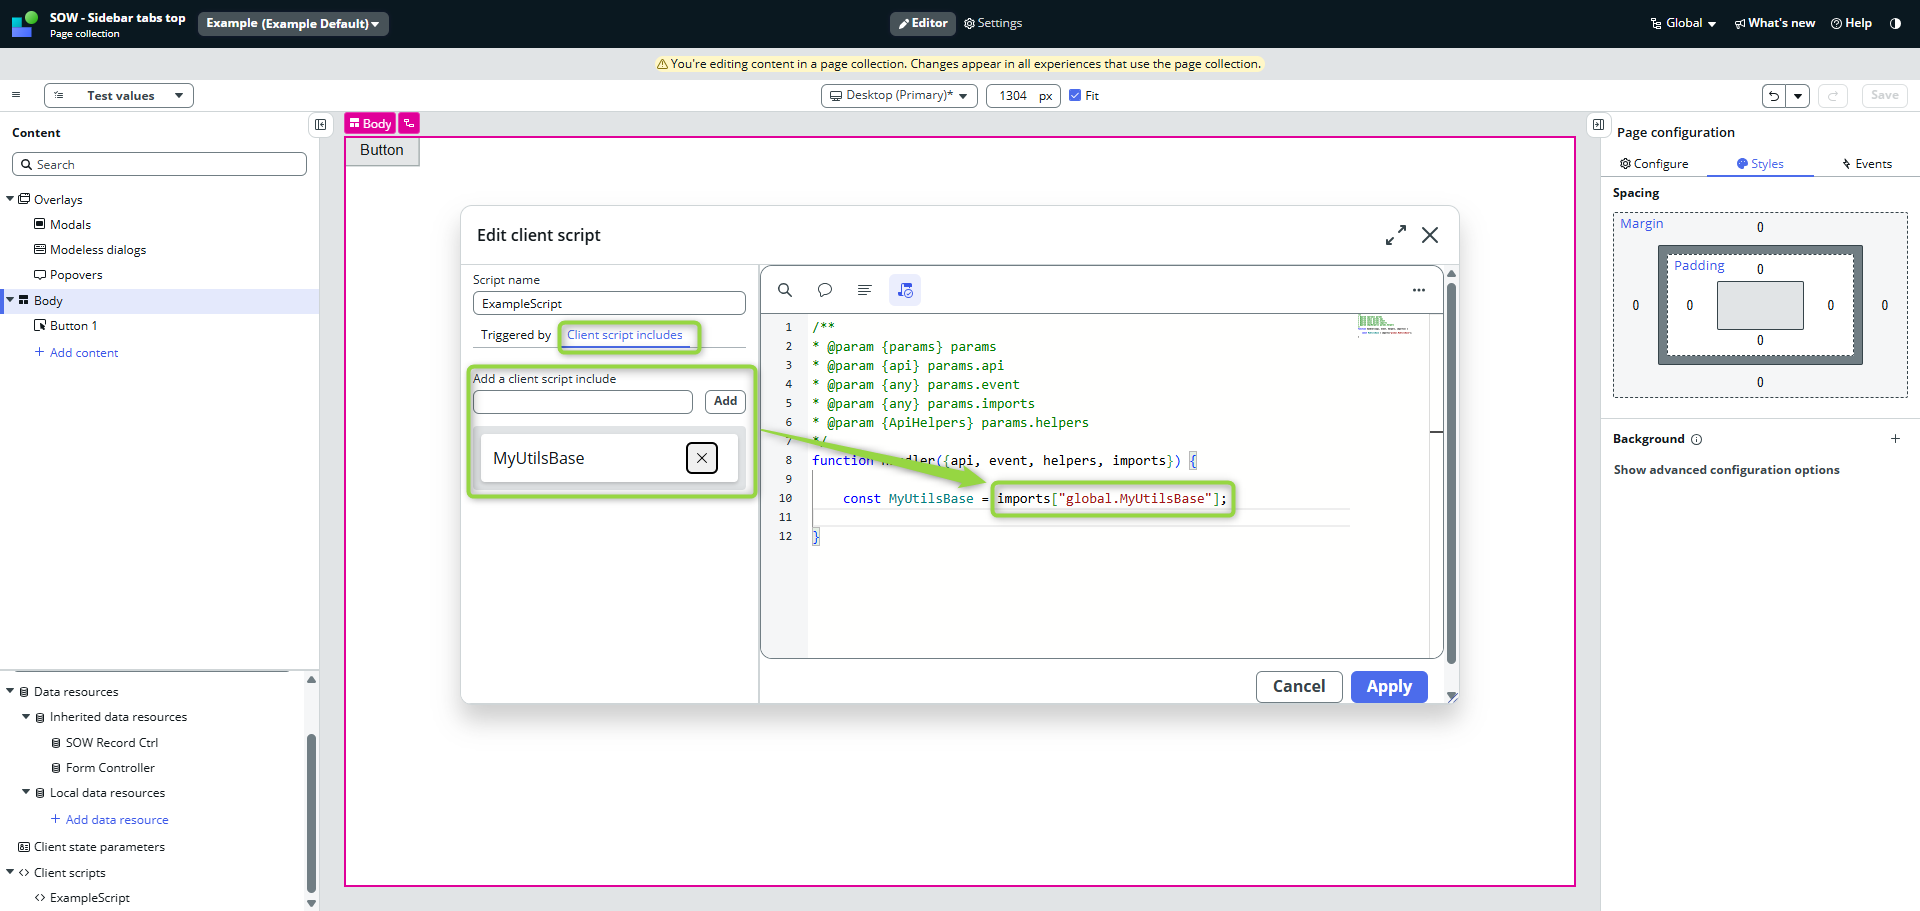Open the script editor more options menu
The image size is (1920, 911).
pos(1418,290)
